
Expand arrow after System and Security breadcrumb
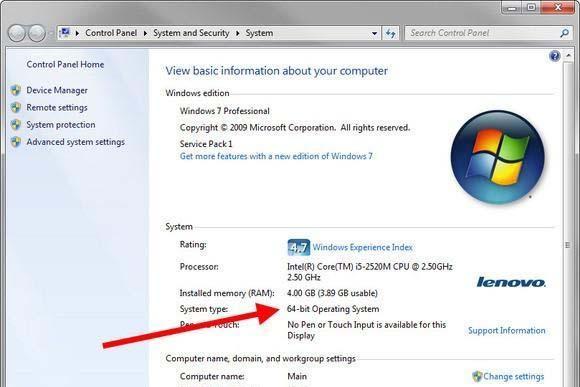coord(238,33)
